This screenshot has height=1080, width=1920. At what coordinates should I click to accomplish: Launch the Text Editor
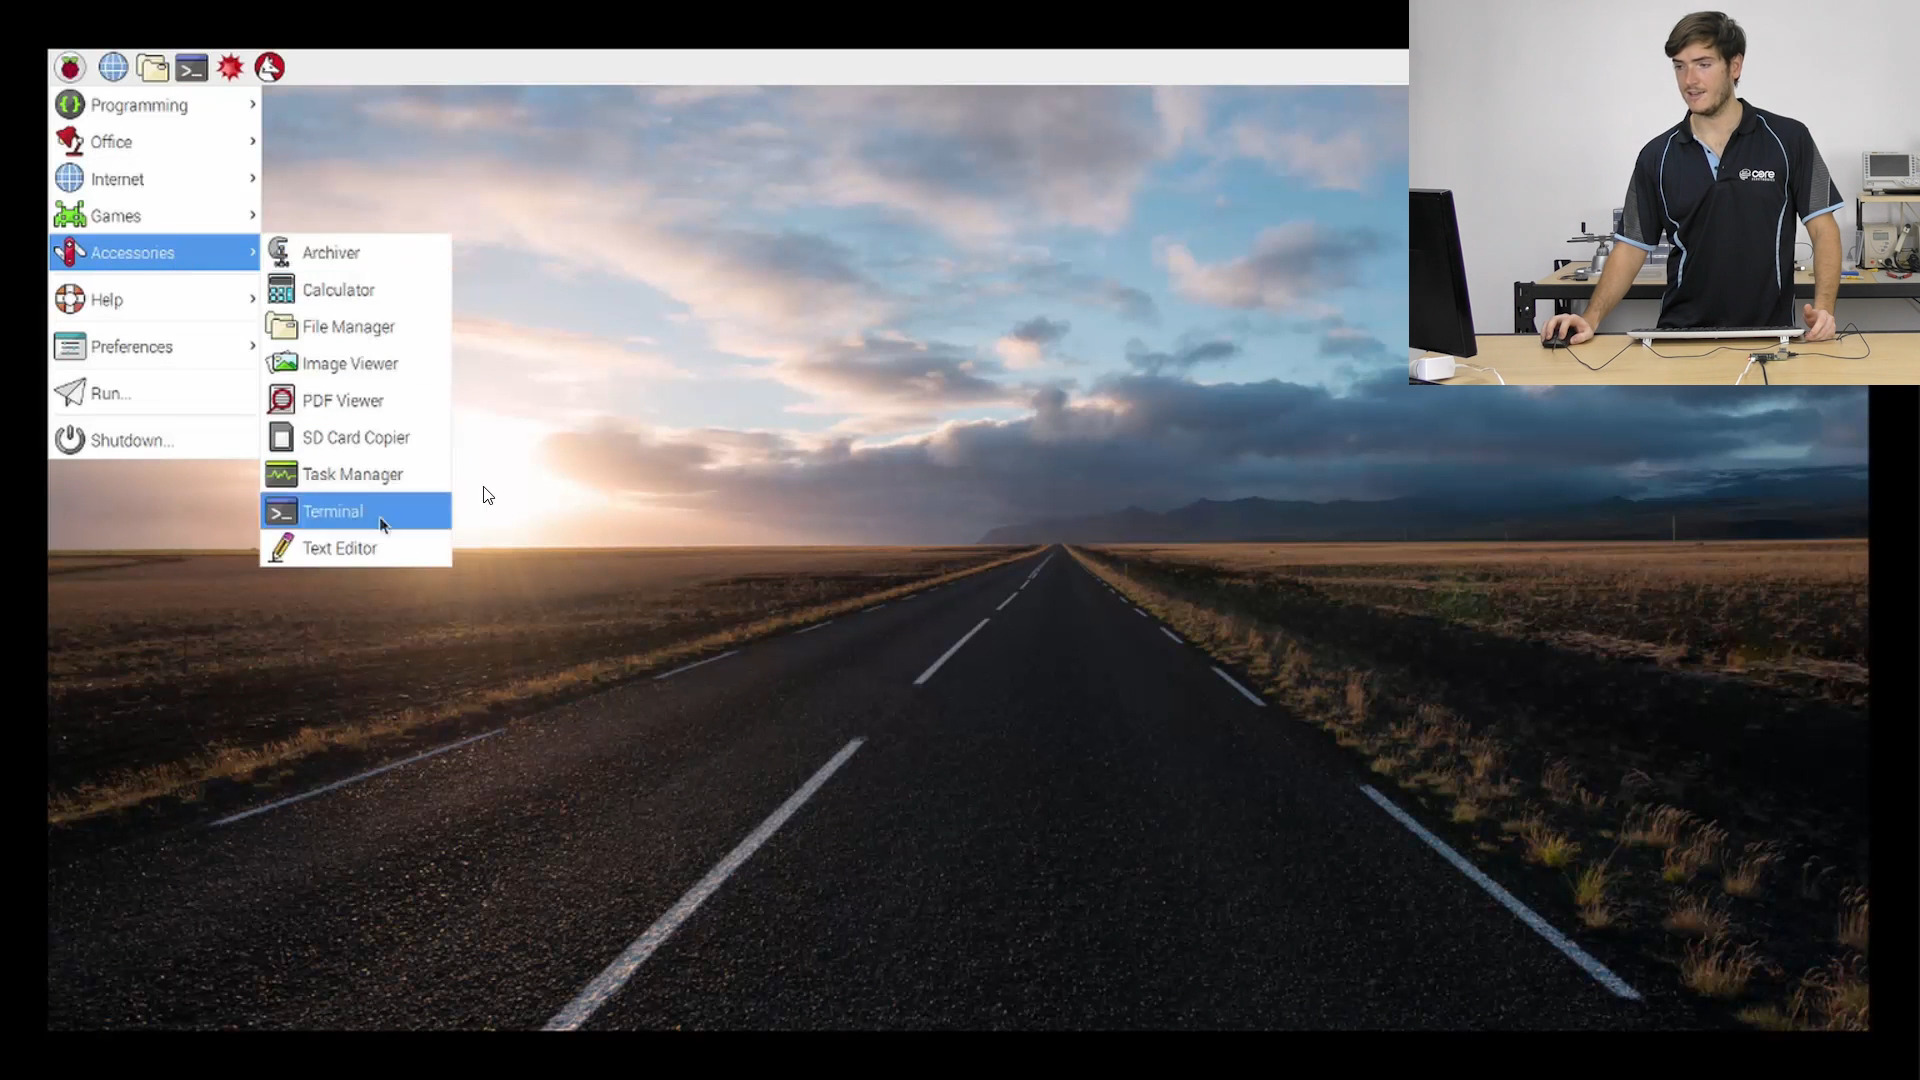click(x=340, y=549)
